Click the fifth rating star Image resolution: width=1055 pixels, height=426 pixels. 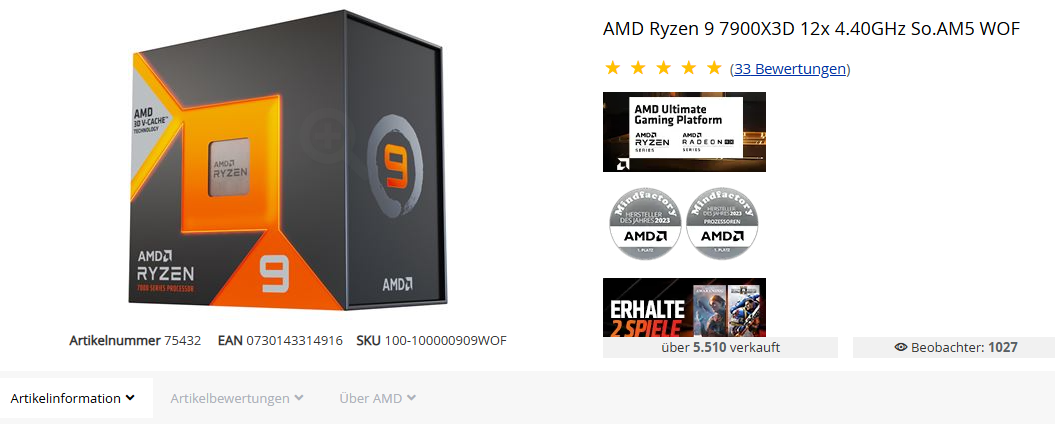point(715,68)
